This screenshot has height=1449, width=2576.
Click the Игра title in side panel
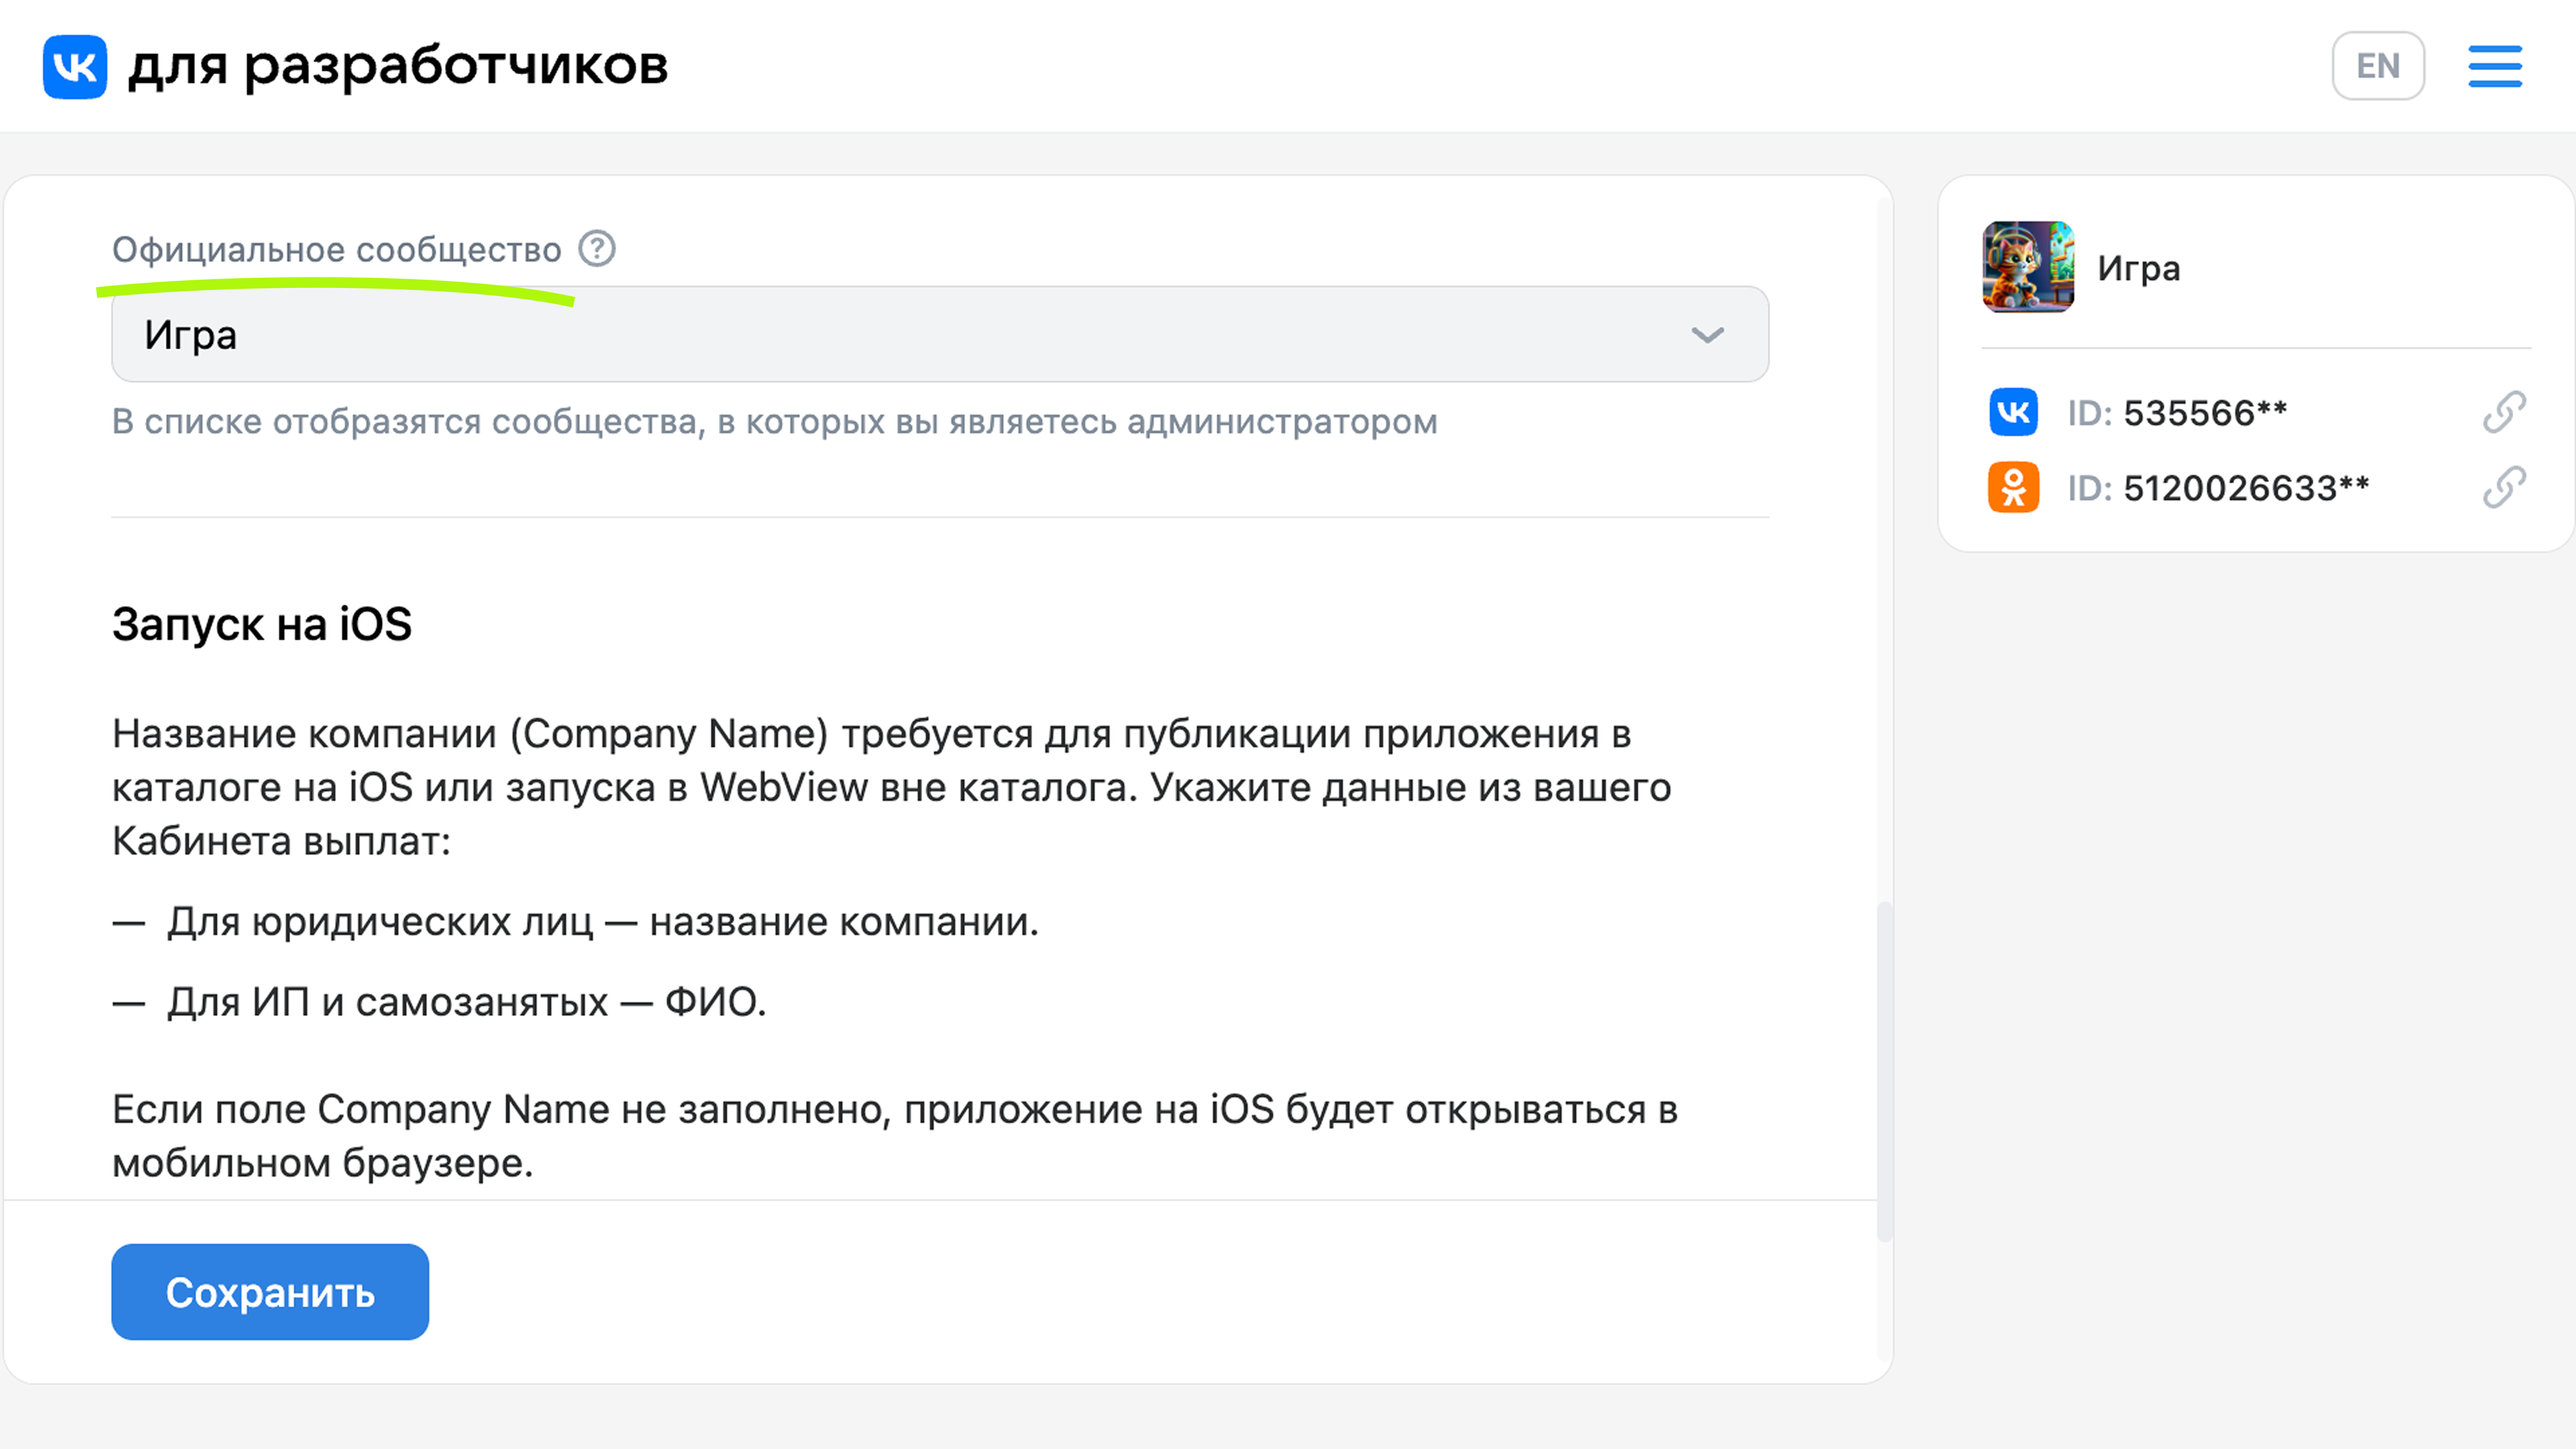[2139, 268]
